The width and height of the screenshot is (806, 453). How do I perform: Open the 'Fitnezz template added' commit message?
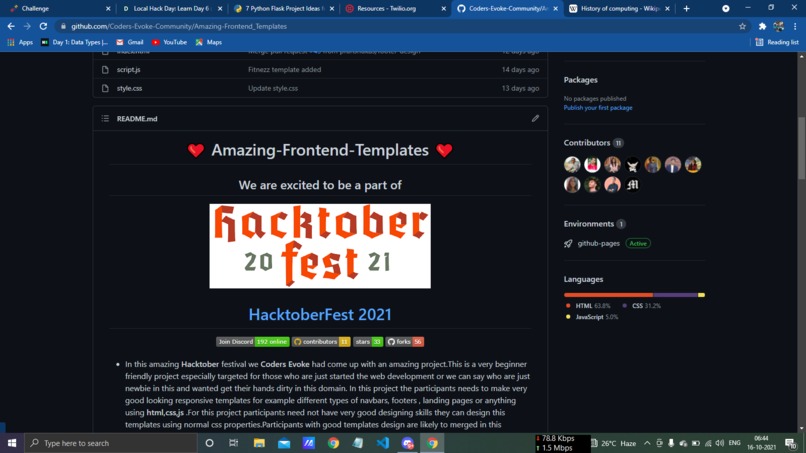pos(284,69)
